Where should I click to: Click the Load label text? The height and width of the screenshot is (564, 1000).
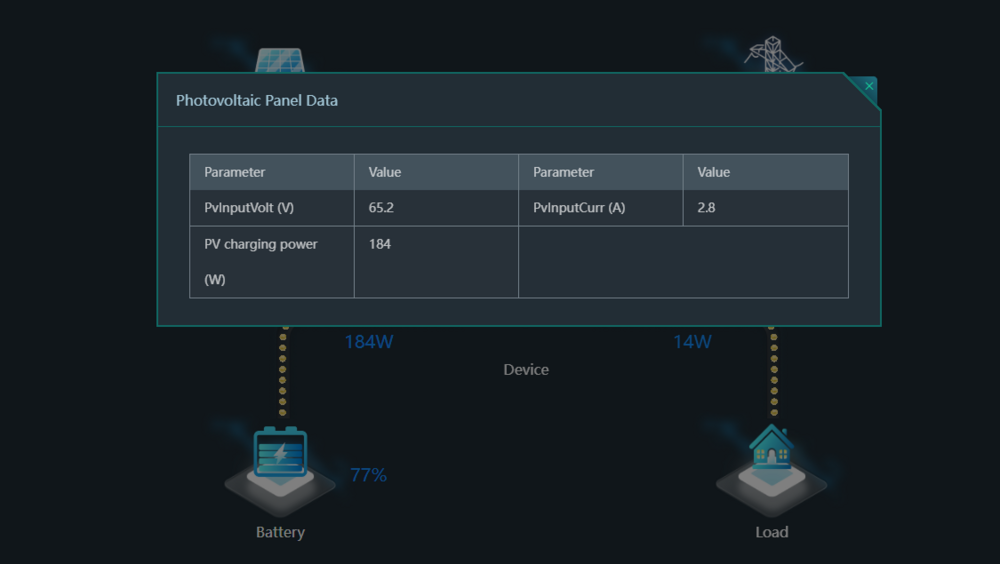(772, 532)
